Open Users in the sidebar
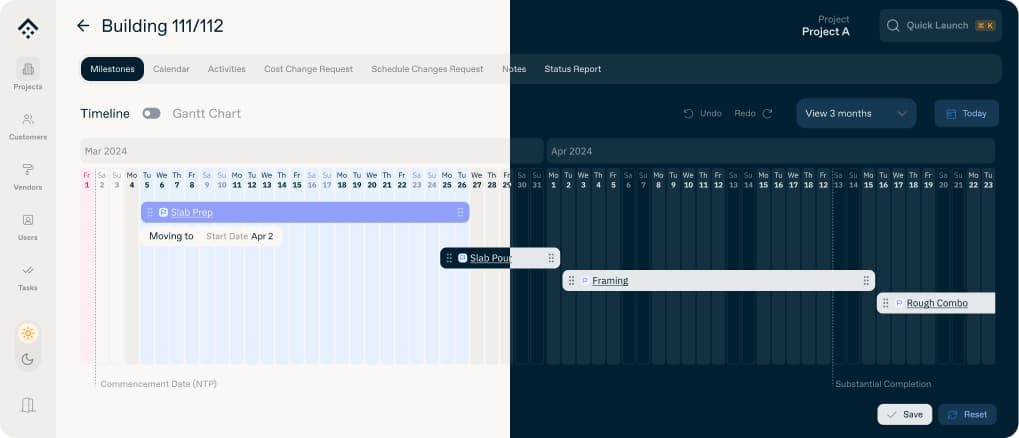Viewport: 1019px width, 438px height. pos(28,226)
